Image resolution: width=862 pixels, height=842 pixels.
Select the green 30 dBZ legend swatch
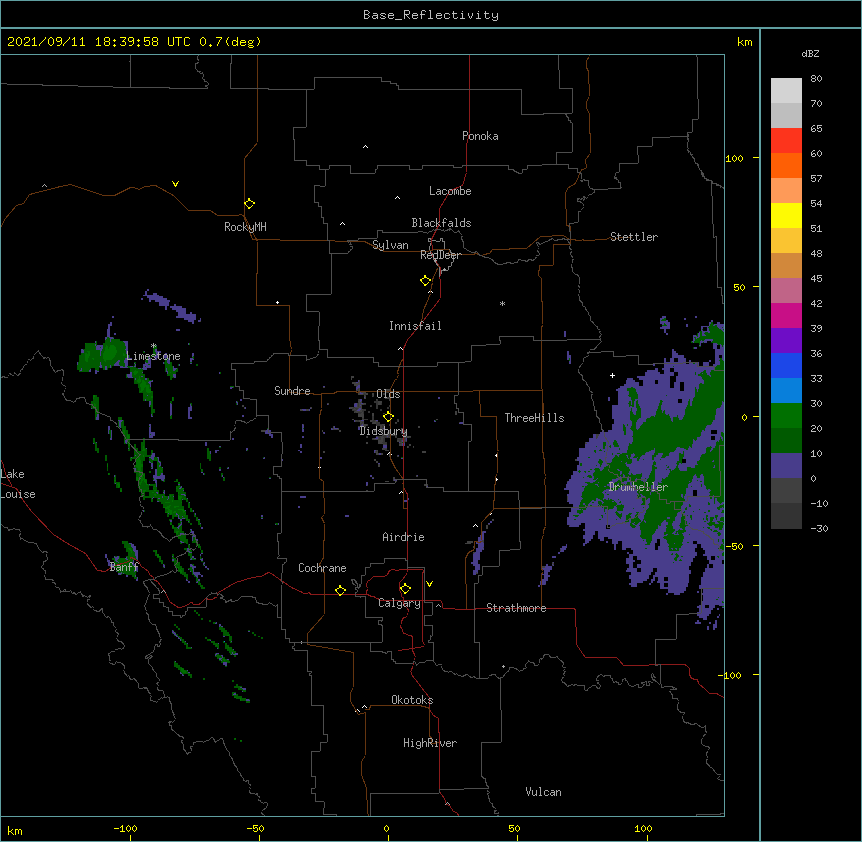[786, 416]
